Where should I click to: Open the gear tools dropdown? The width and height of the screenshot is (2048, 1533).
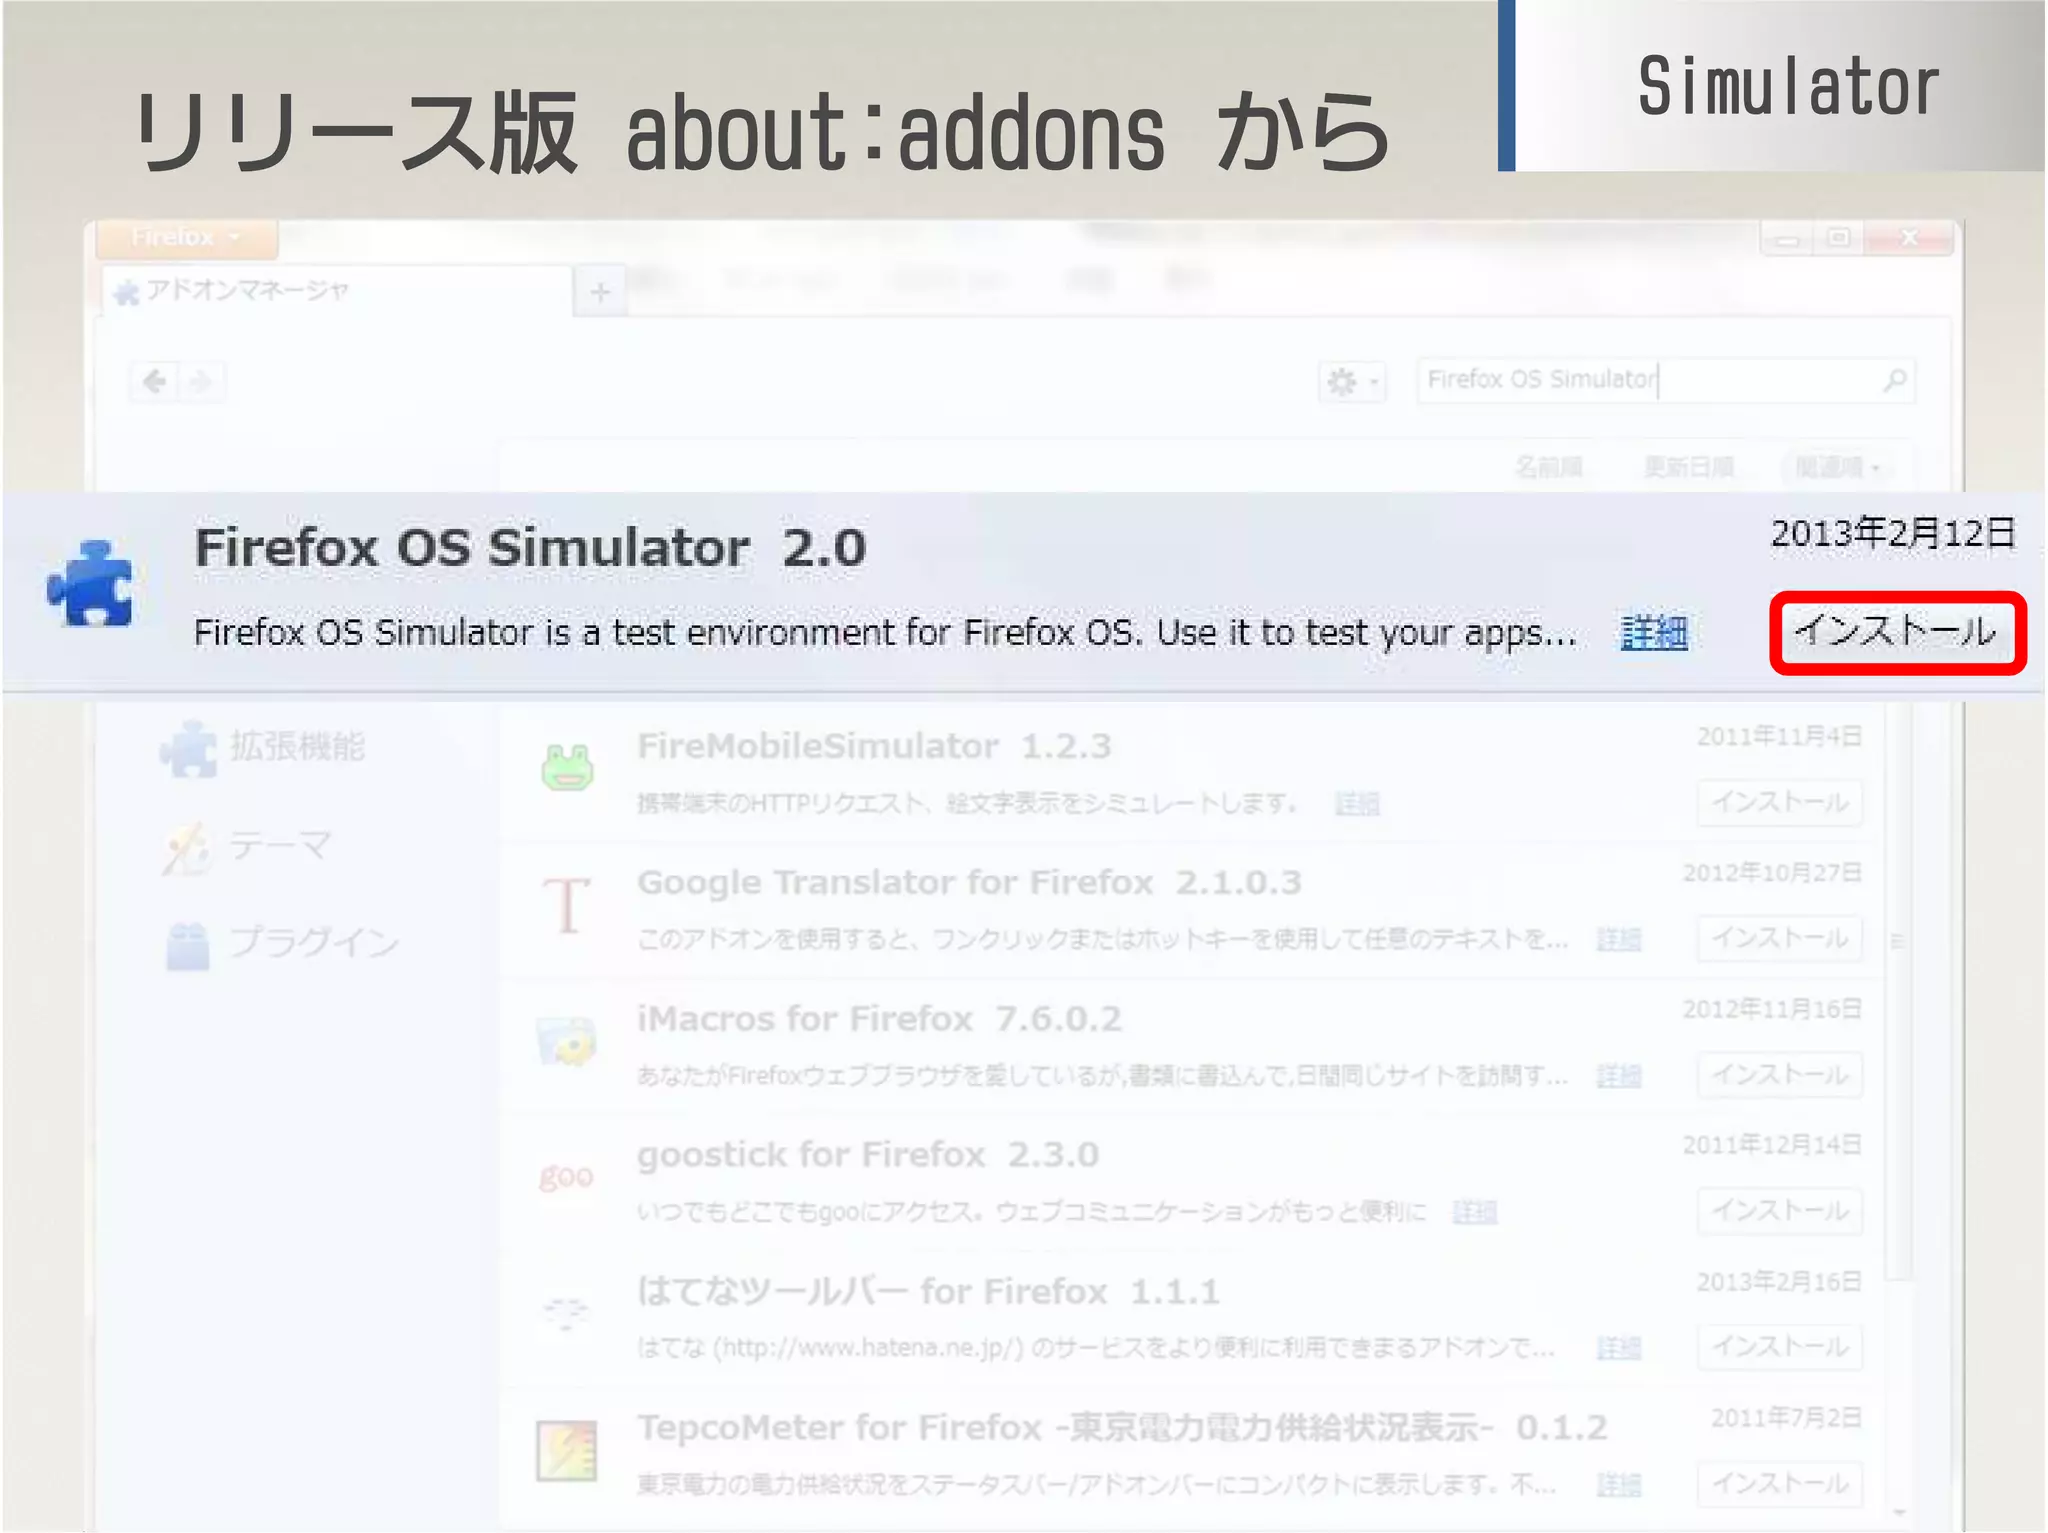click(x=1352, y=381)
